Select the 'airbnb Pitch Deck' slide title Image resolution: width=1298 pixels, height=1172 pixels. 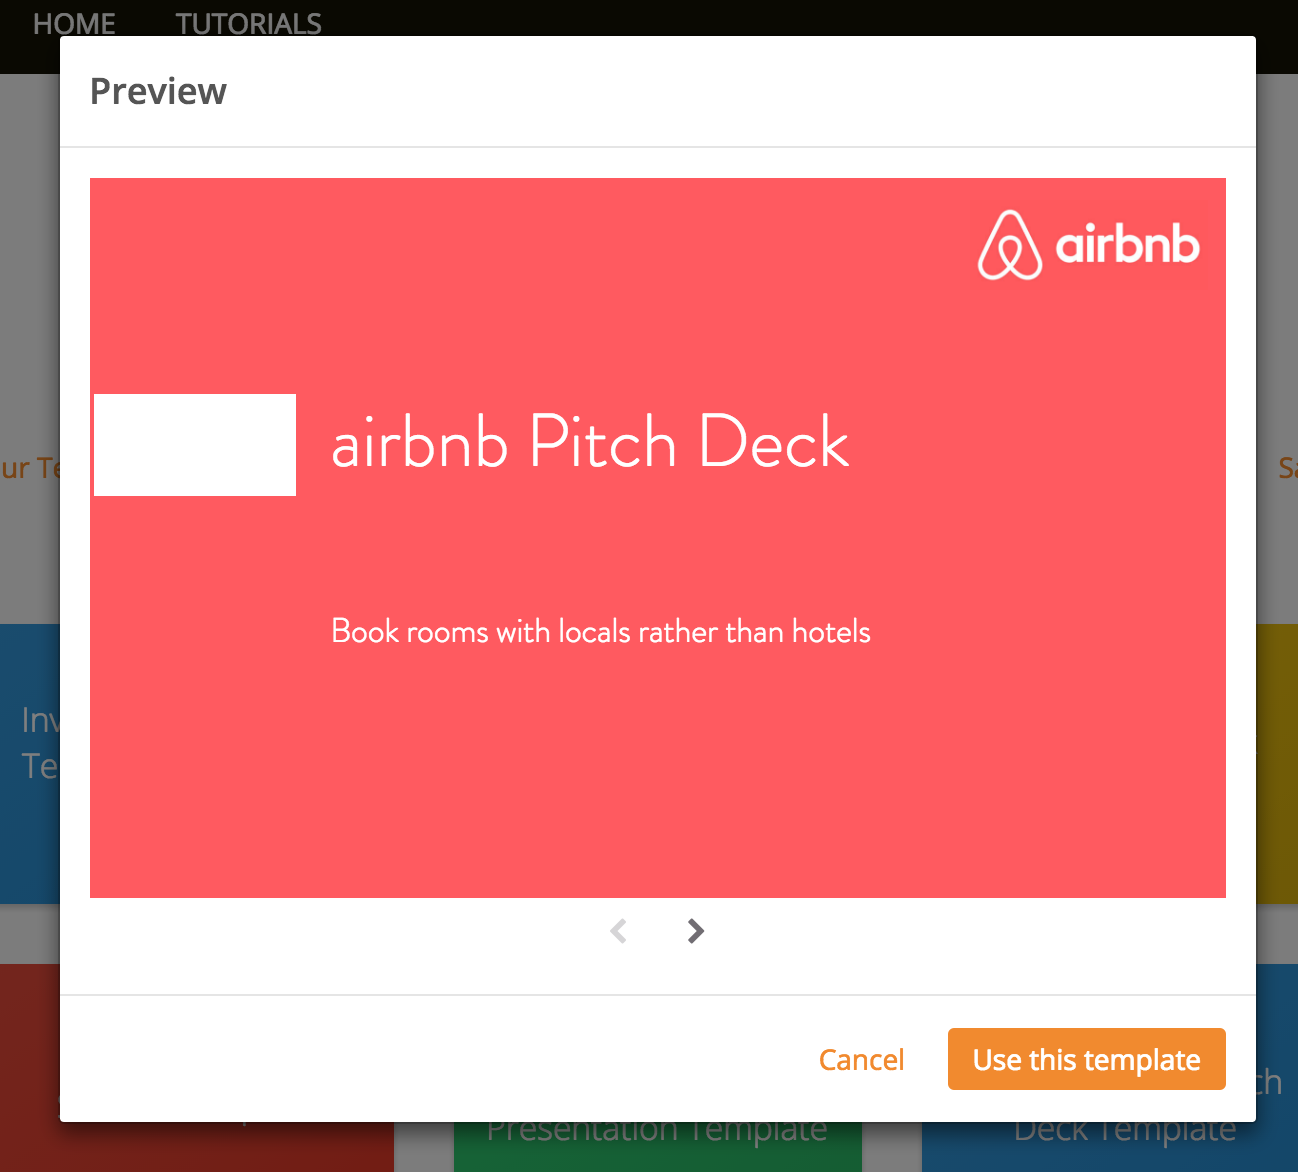coord(590,441)
